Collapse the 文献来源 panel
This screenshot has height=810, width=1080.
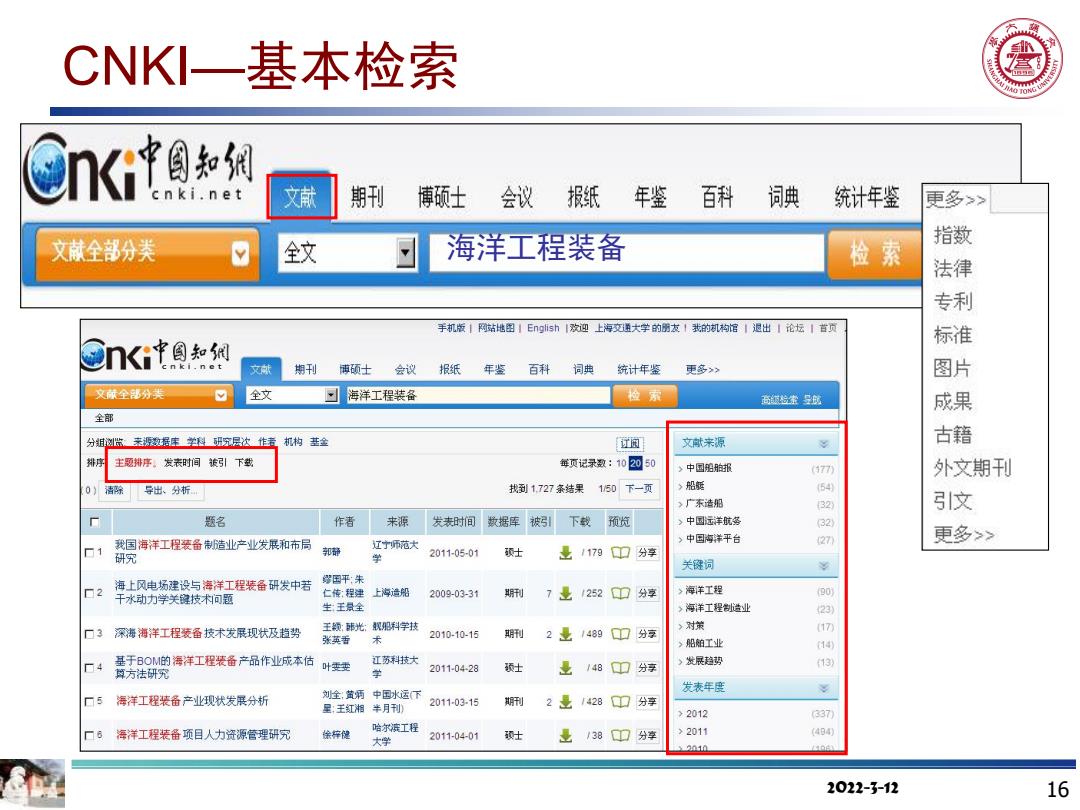click(823, 444)
